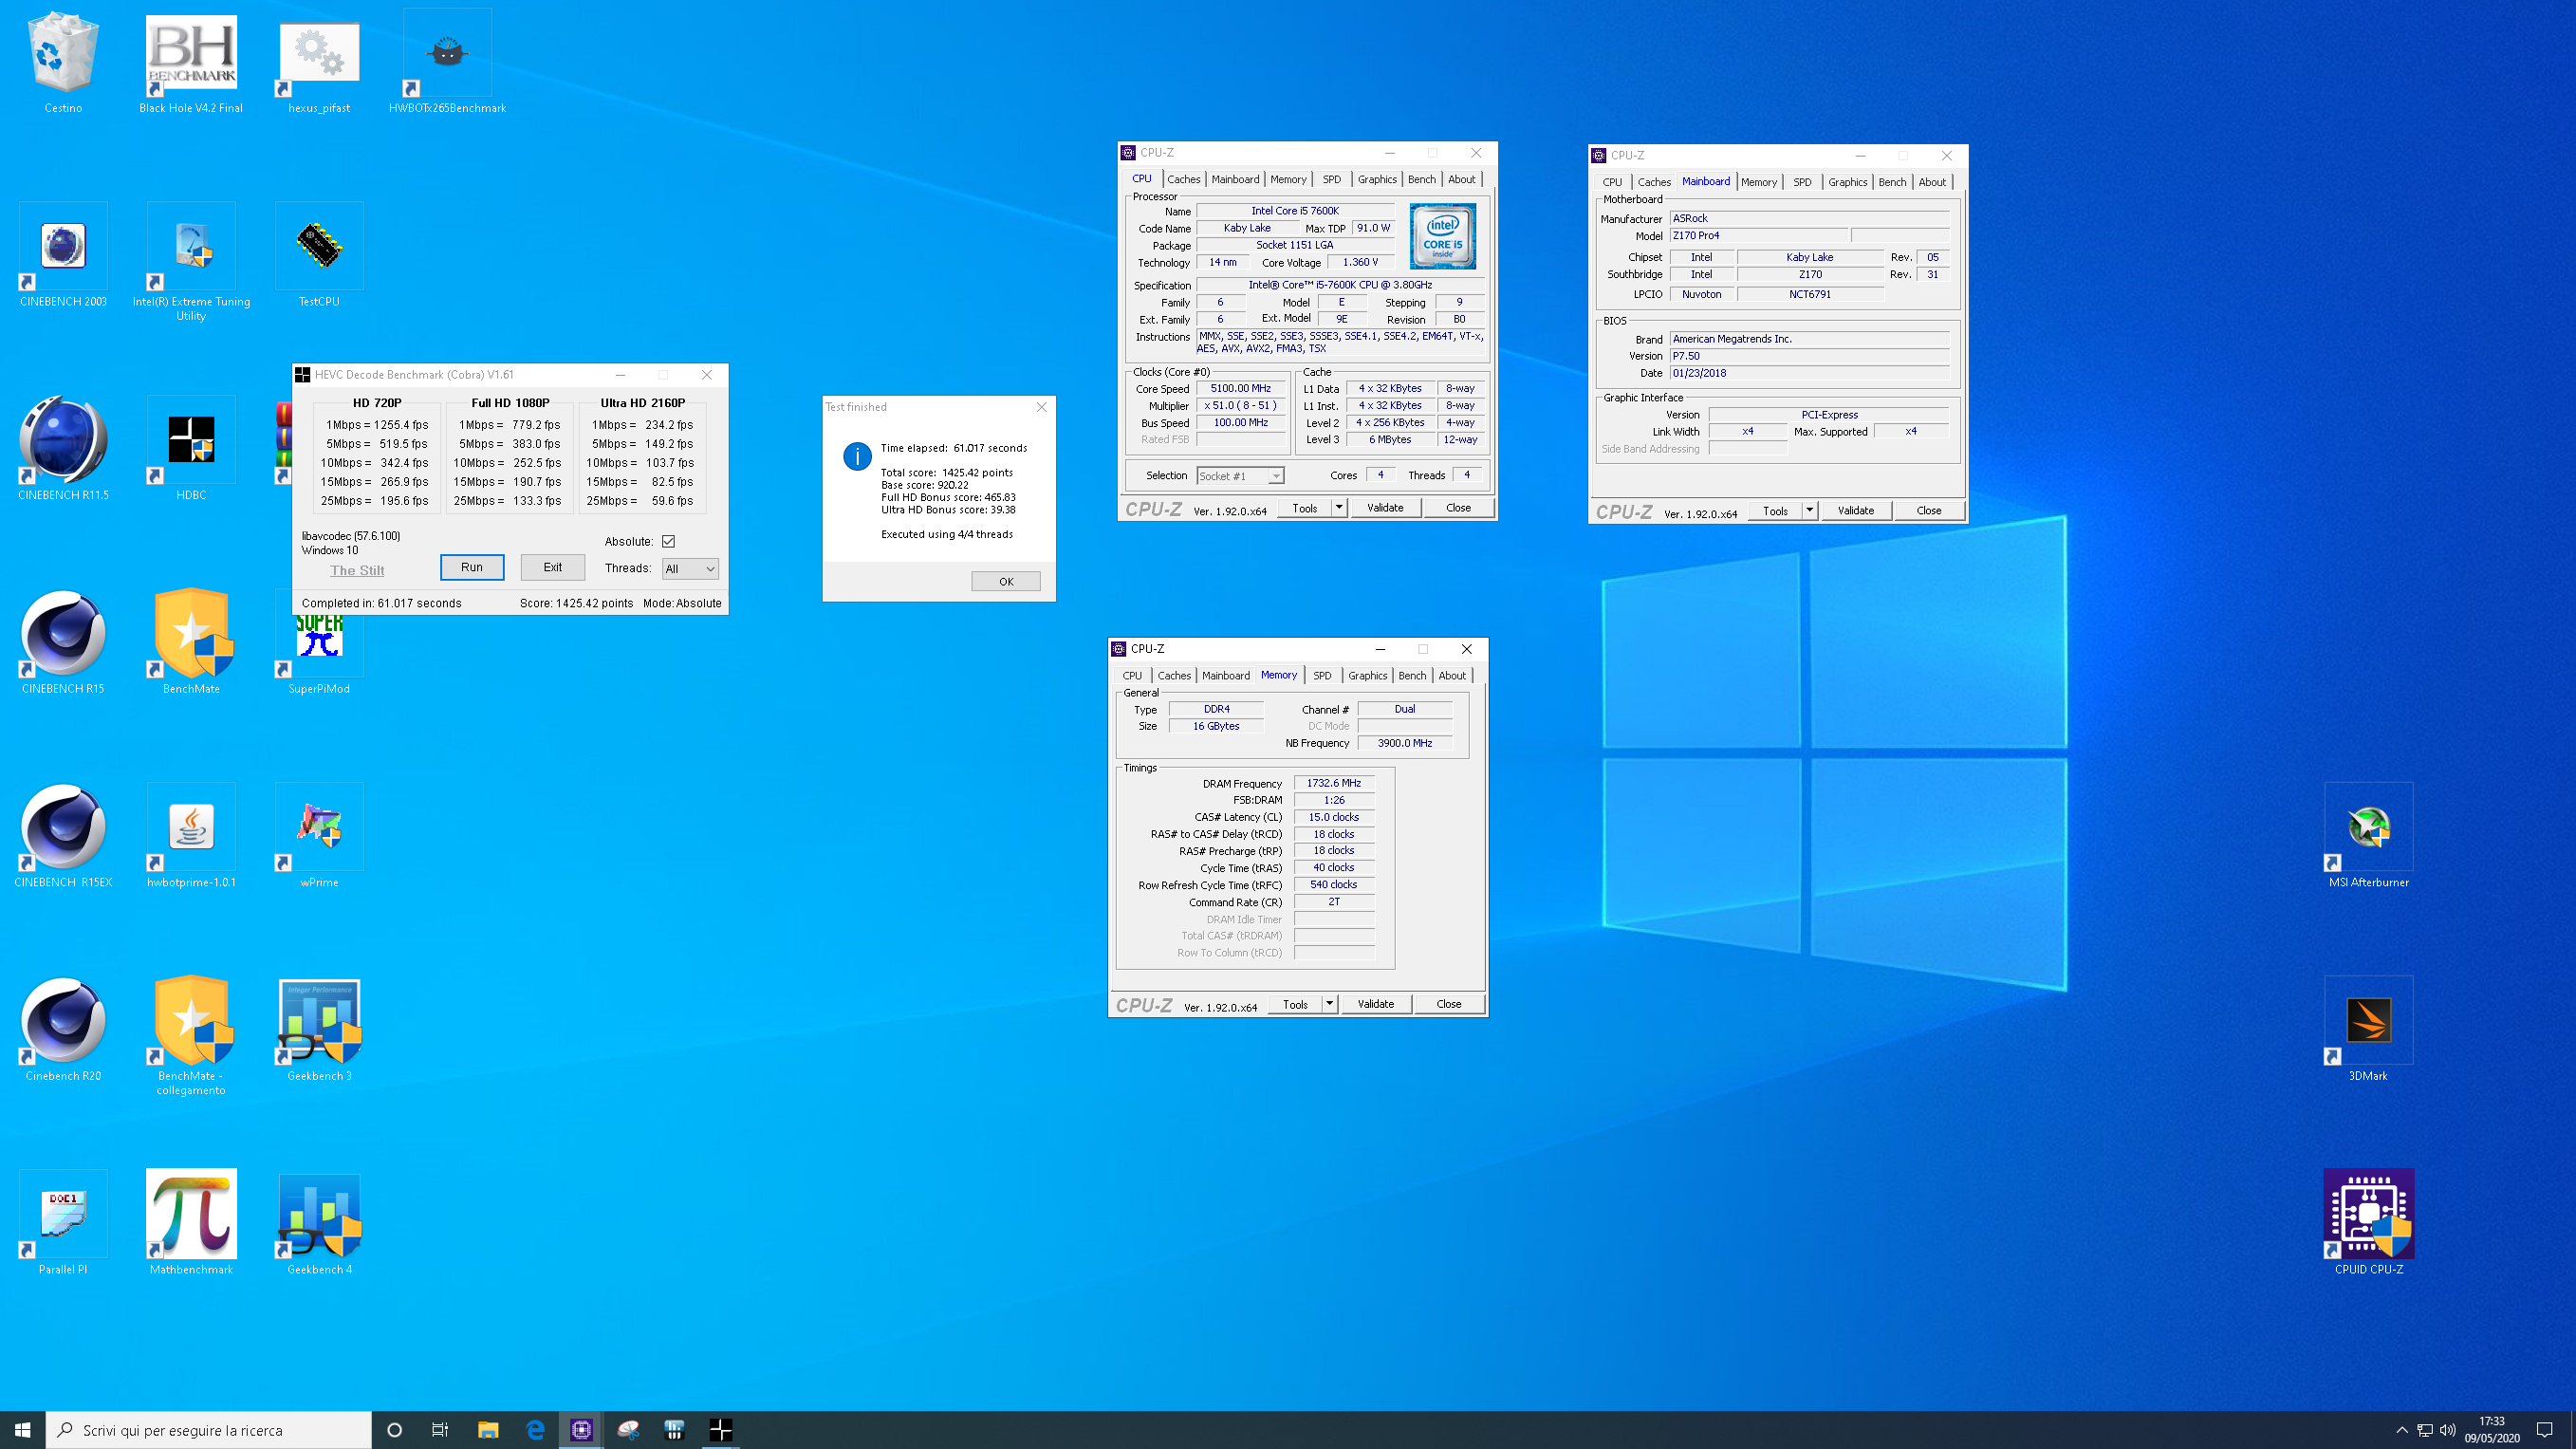Screen dimensions: 2576x1449
Task: Open Cinebench R20 shortcut
Action: (63, 1030)
